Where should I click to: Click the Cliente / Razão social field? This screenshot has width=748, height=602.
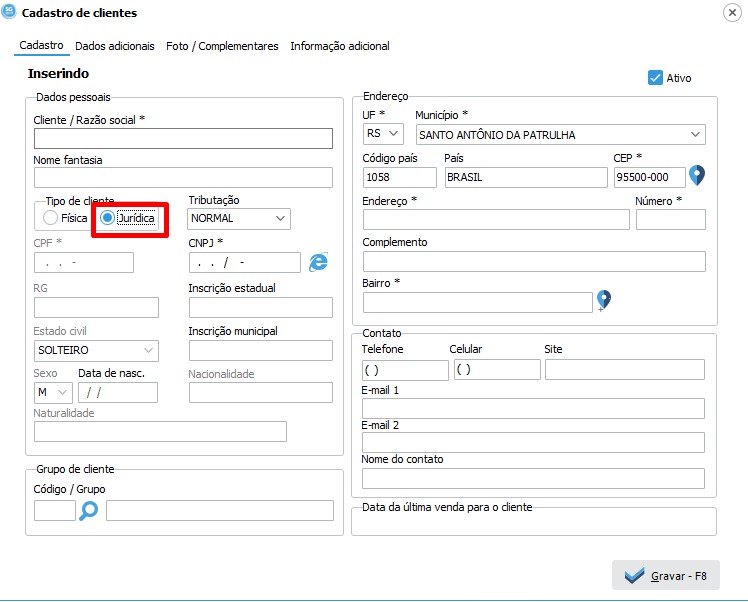183,139
